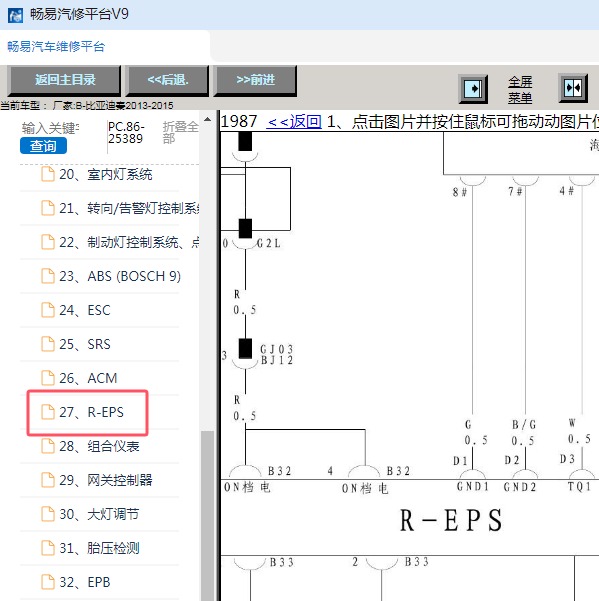Click the document icon beside 28、组合仪表
This screenshot has width=599, height=601.
point(48,446)
